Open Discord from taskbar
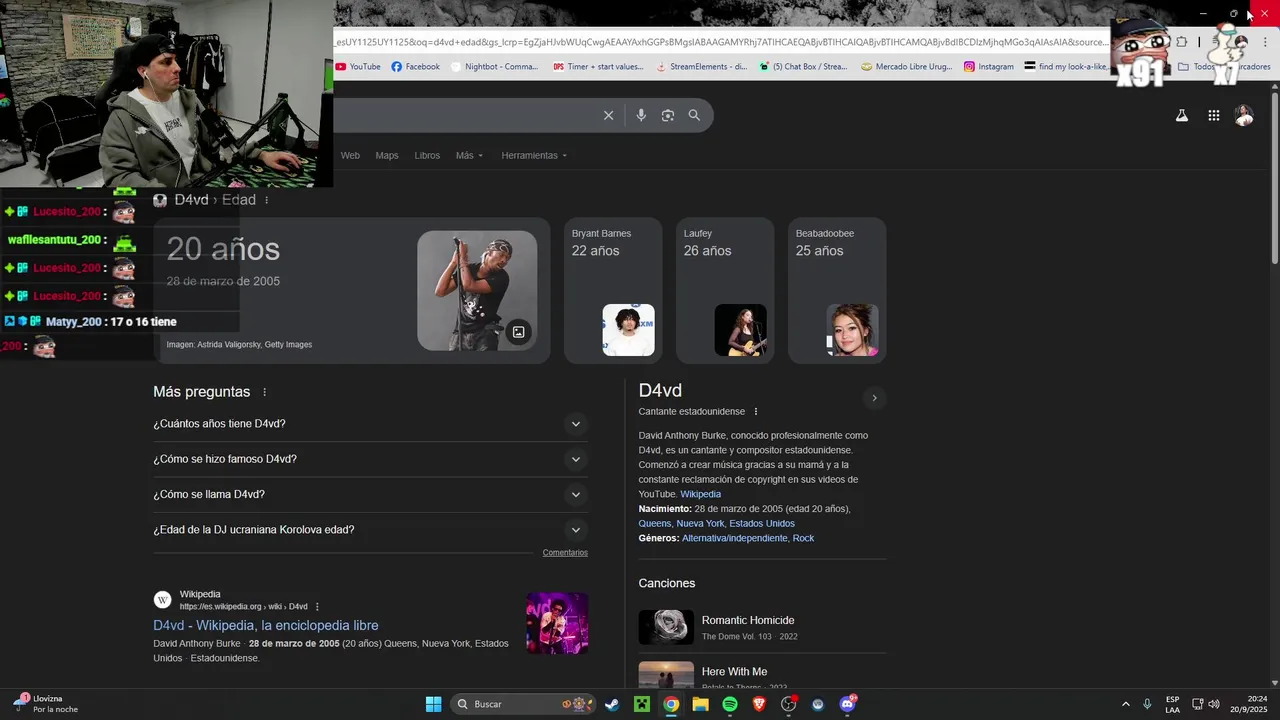Screen dimensions: 1280x720 tap(848, 704)
